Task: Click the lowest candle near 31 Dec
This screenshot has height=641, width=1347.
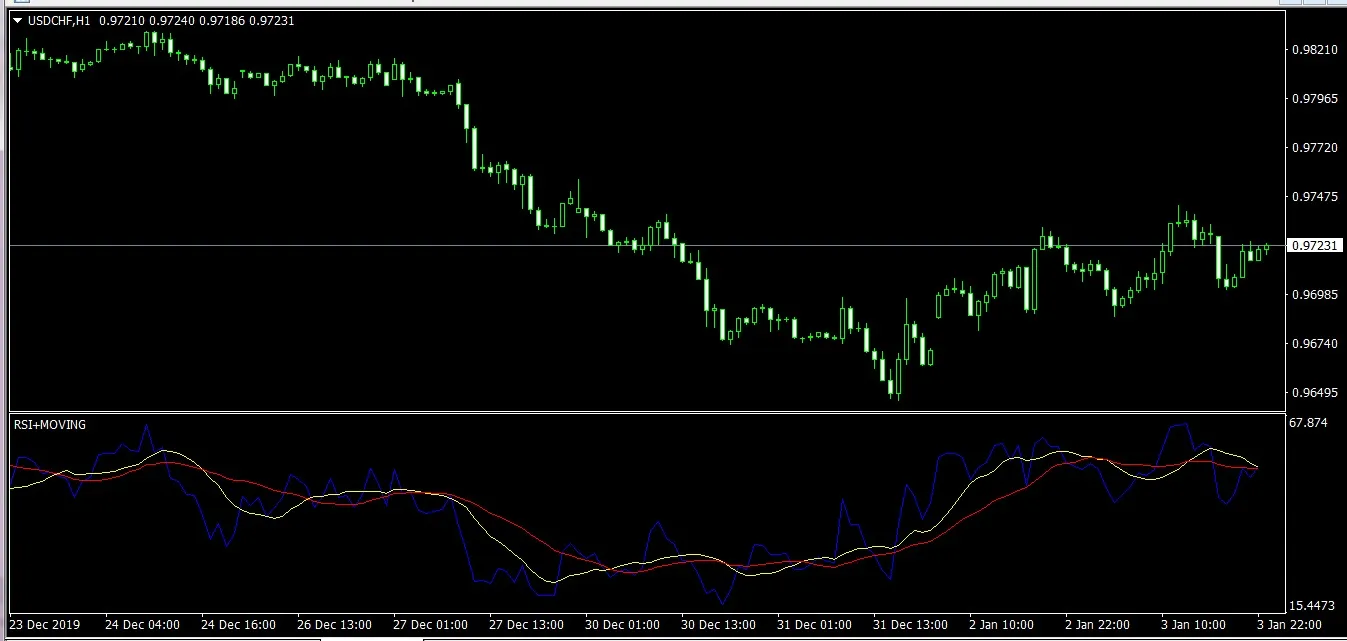Action: click(897, 385)
